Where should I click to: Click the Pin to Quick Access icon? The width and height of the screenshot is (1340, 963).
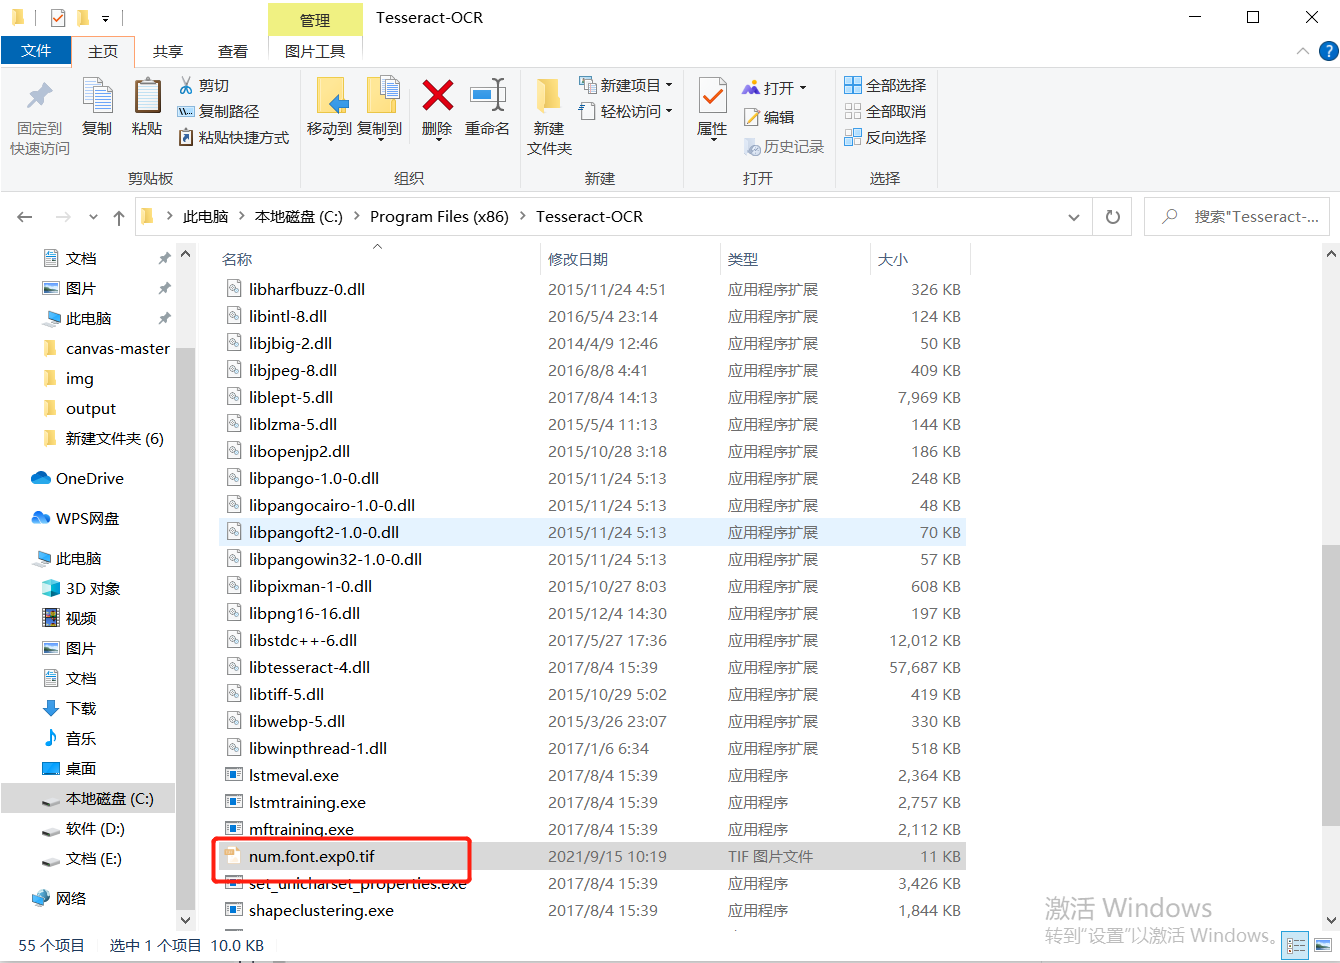(x=39, y=97)
